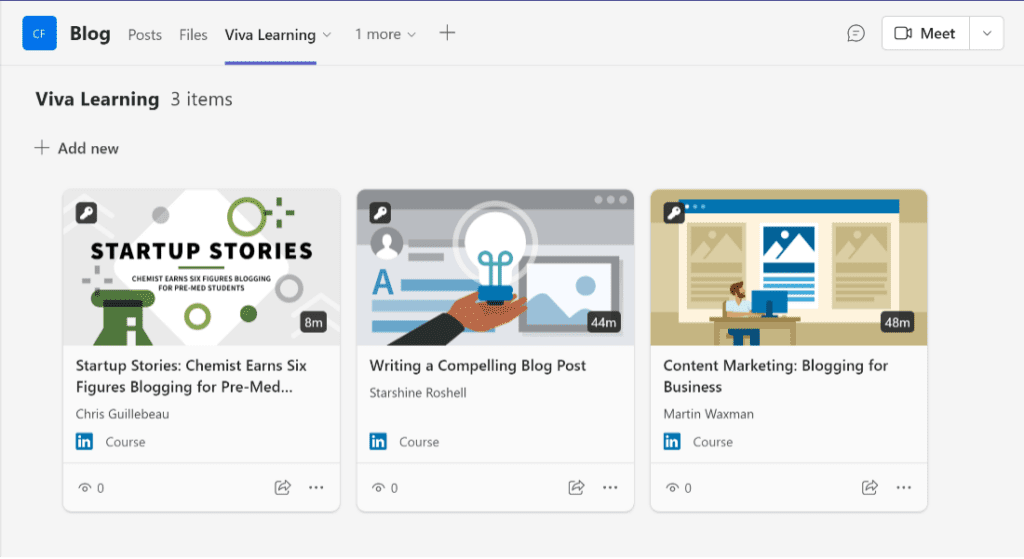Open the Startup Stories course title
This screenshot has height=559, width=1024.
click(191, 376)
